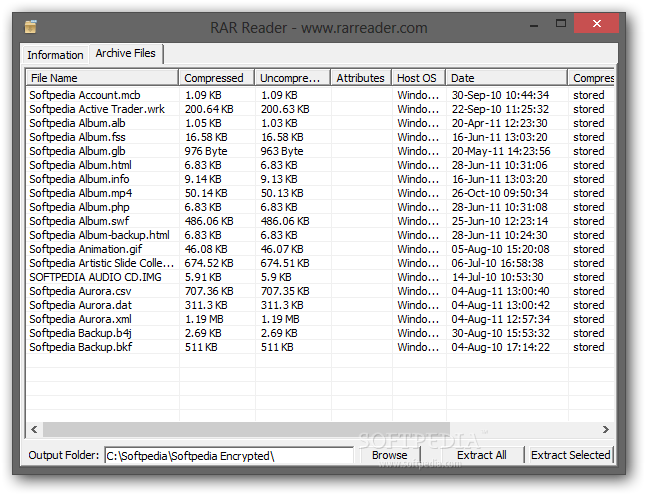Select file Softpedia Active Trader.wrk
The height and width of the screenshot is (495, 646).
(x=97, y=109)
